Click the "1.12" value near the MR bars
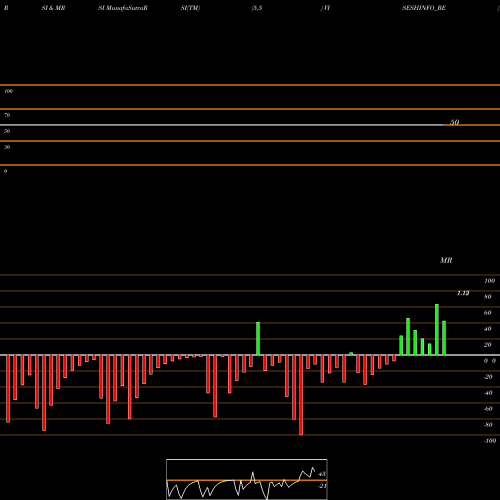Screen dimensions: 500x500 point(463,293)
